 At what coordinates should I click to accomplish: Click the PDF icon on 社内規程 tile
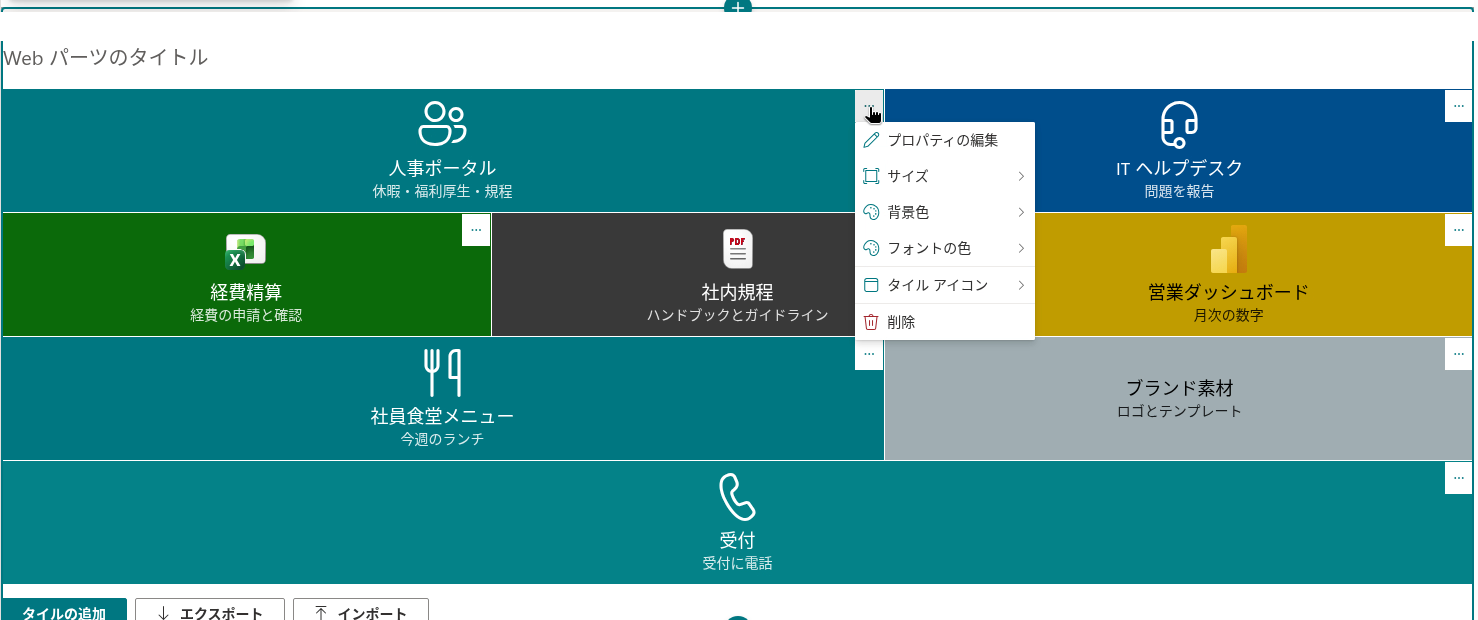point(738,249)
